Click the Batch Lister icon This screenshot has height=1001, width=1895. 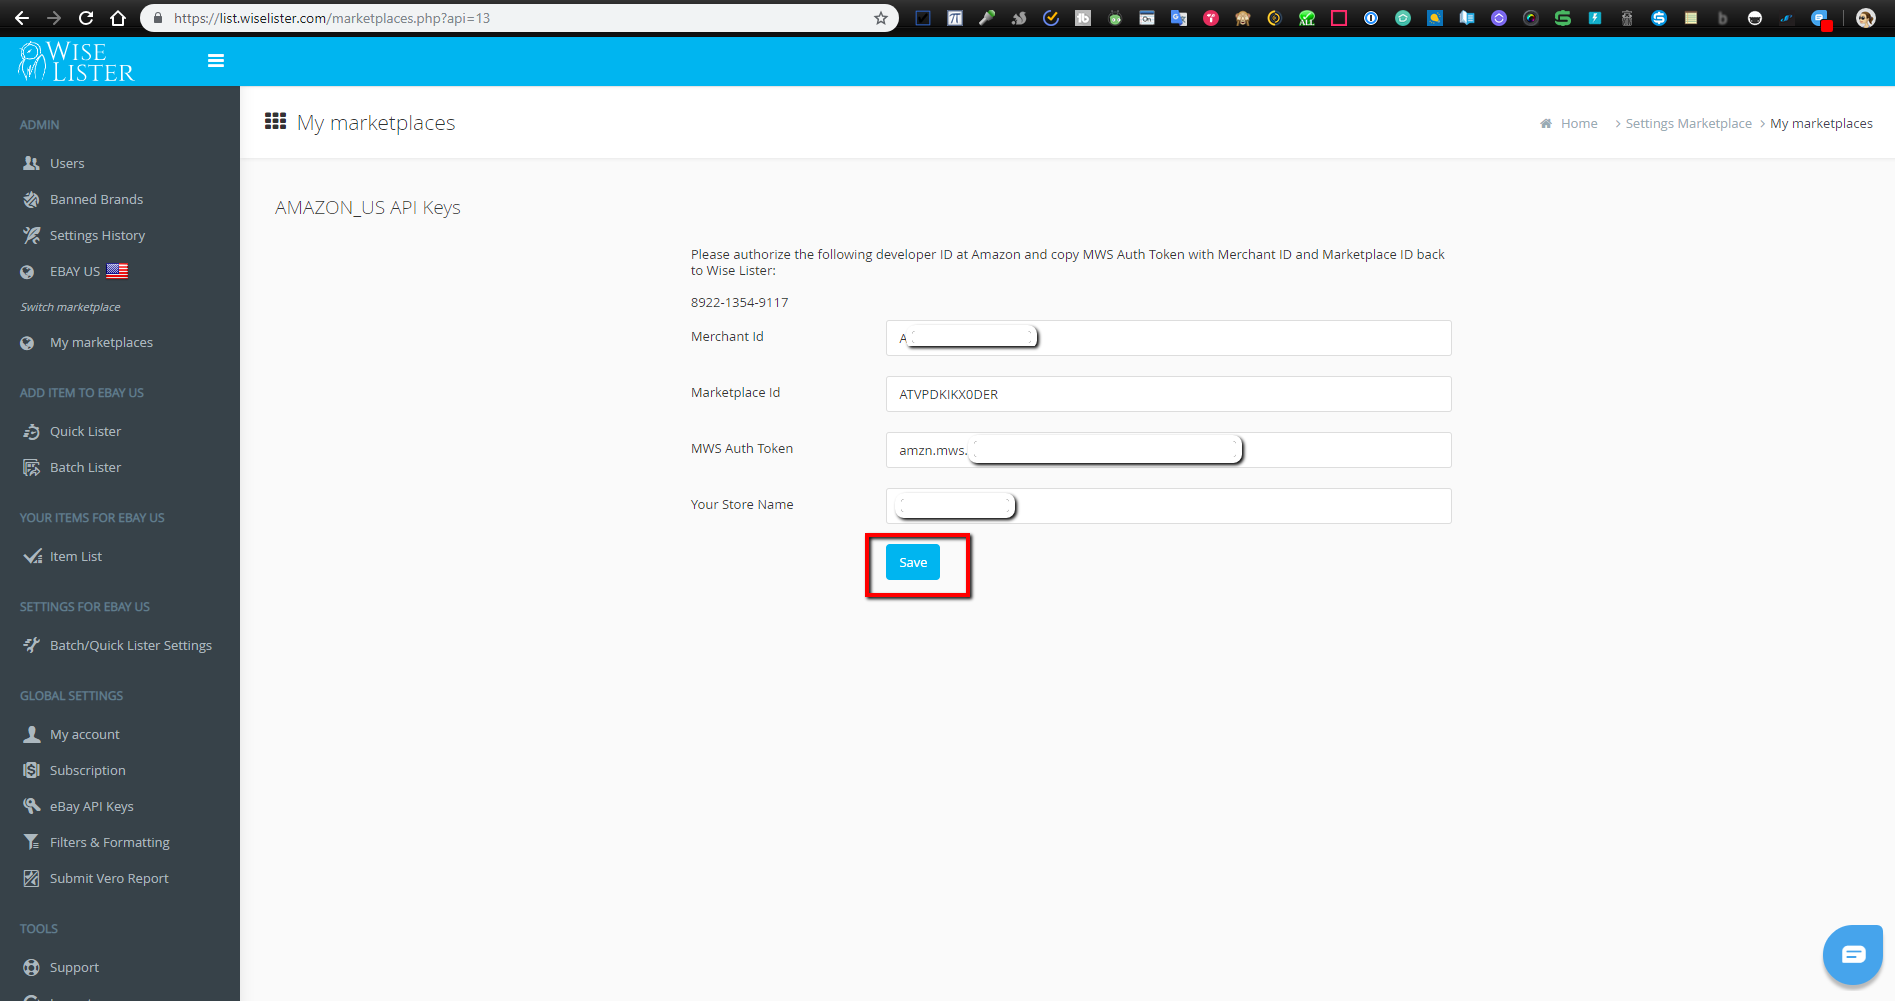(x=31, y=467)
